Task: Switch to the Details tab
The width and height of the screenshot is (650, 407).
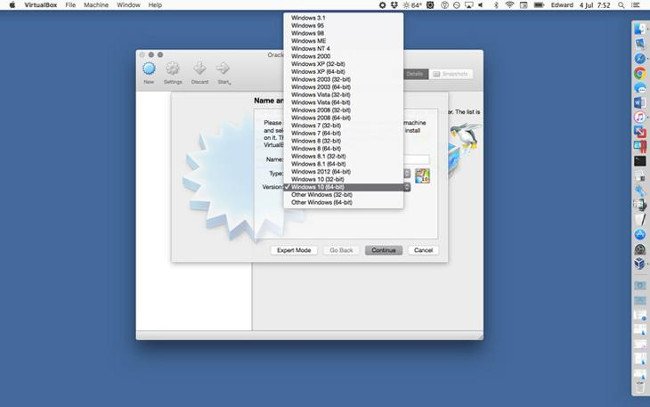Action: (x=415, y=74)
